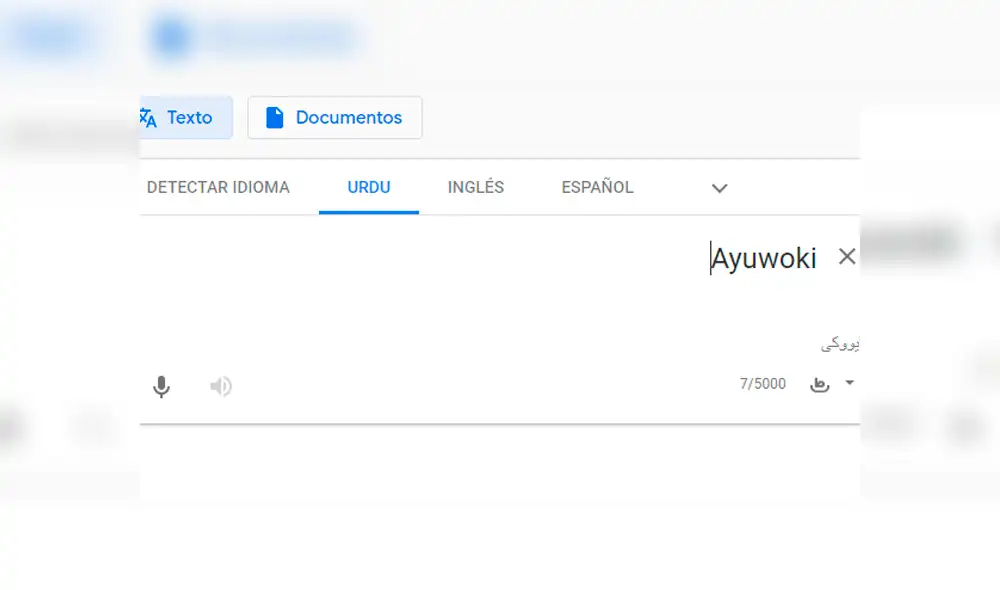Select the speaker icon to listen to text
This screenshot has height=590, width=1000.
coord(220,386)
